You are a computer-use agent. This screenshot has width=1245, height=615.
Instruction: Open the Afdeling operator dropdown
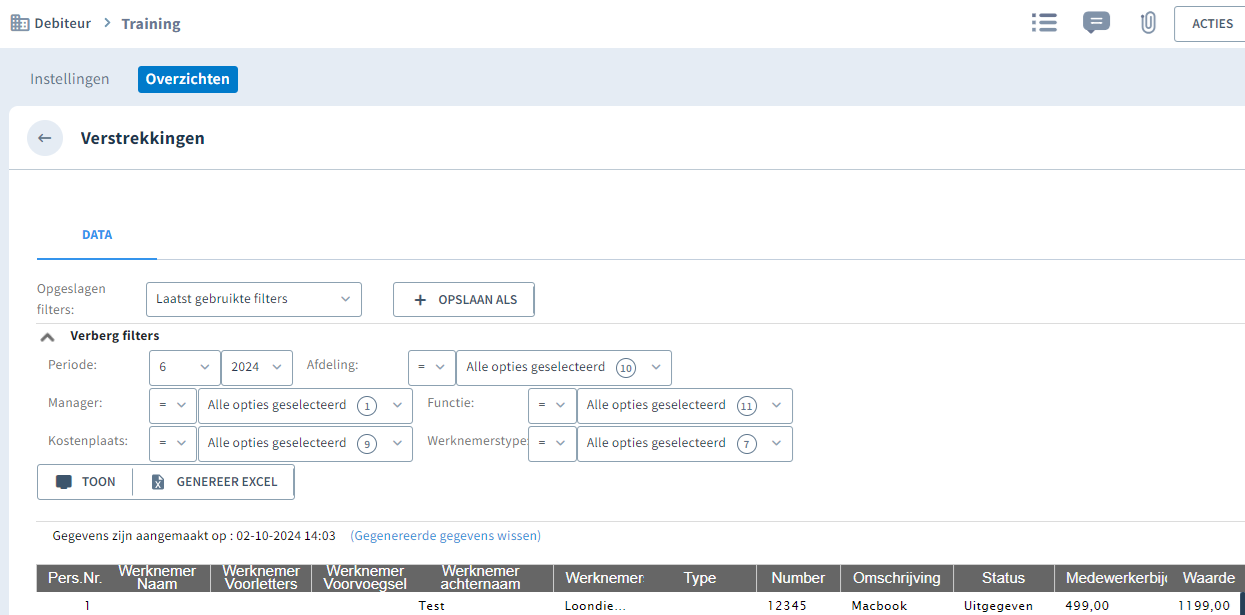432,367
